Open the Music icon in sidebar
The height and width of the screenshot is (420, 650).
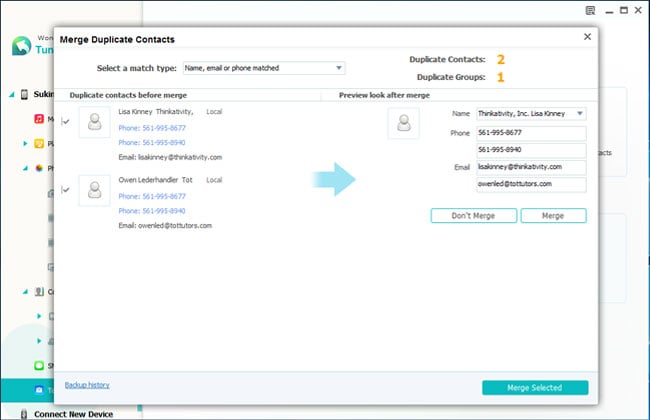(39, 119)
